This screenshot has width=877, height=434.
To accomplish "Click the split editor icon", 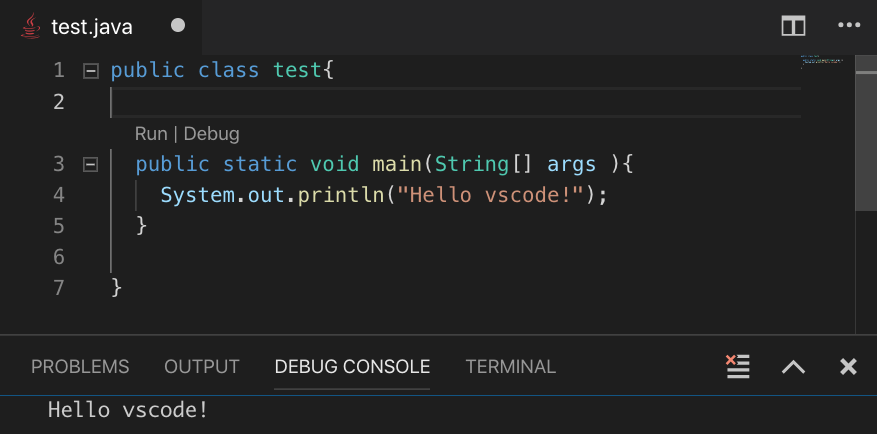I will click(x=793, y=27).
